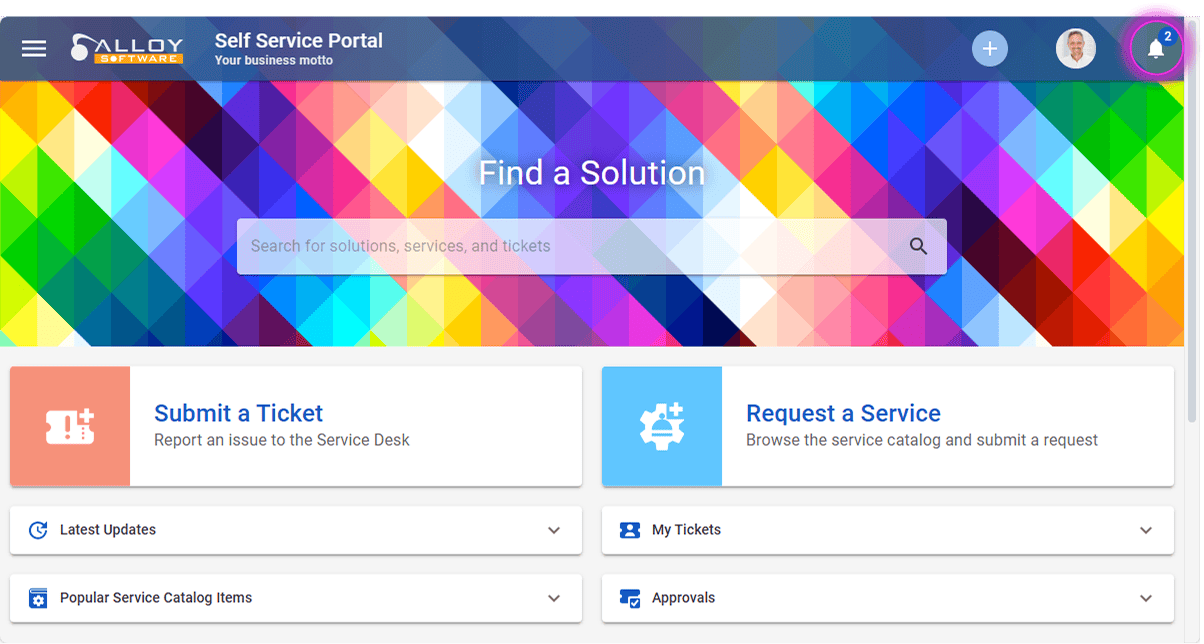The height and width of the screenshot is (644, 1204).
Task: Click the Latest Updates refresh icon
Action: click(38, 530)
